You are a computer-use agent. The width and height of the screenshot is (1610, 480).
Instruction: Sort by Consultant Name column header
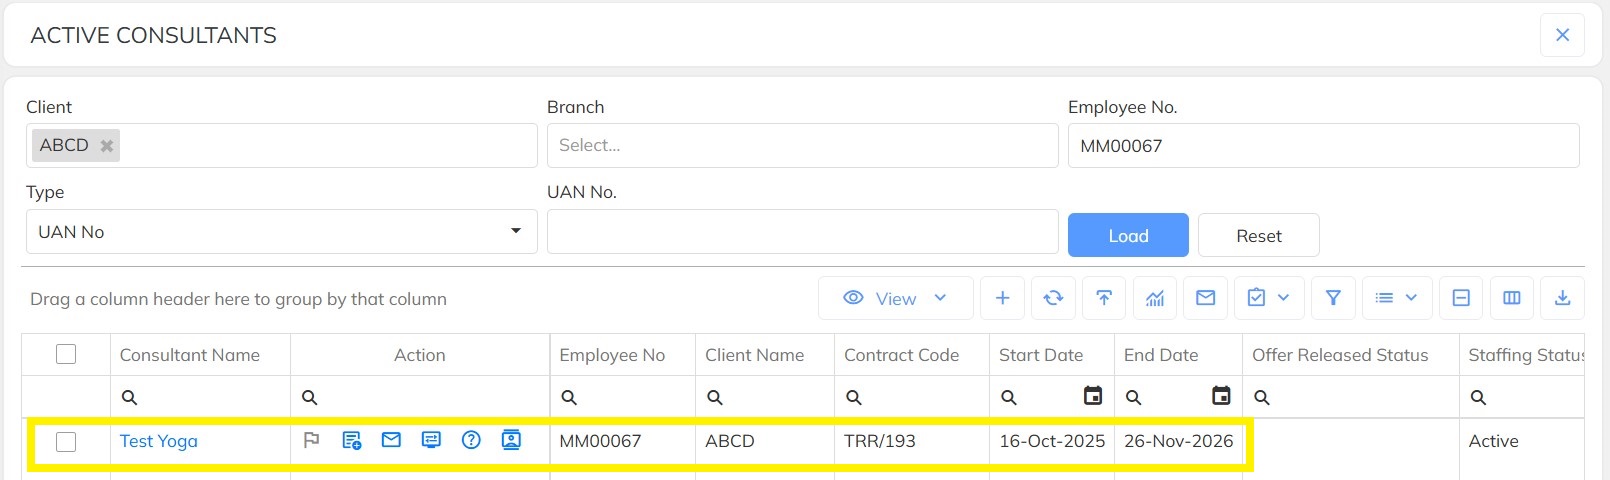(x=190, y=355)
